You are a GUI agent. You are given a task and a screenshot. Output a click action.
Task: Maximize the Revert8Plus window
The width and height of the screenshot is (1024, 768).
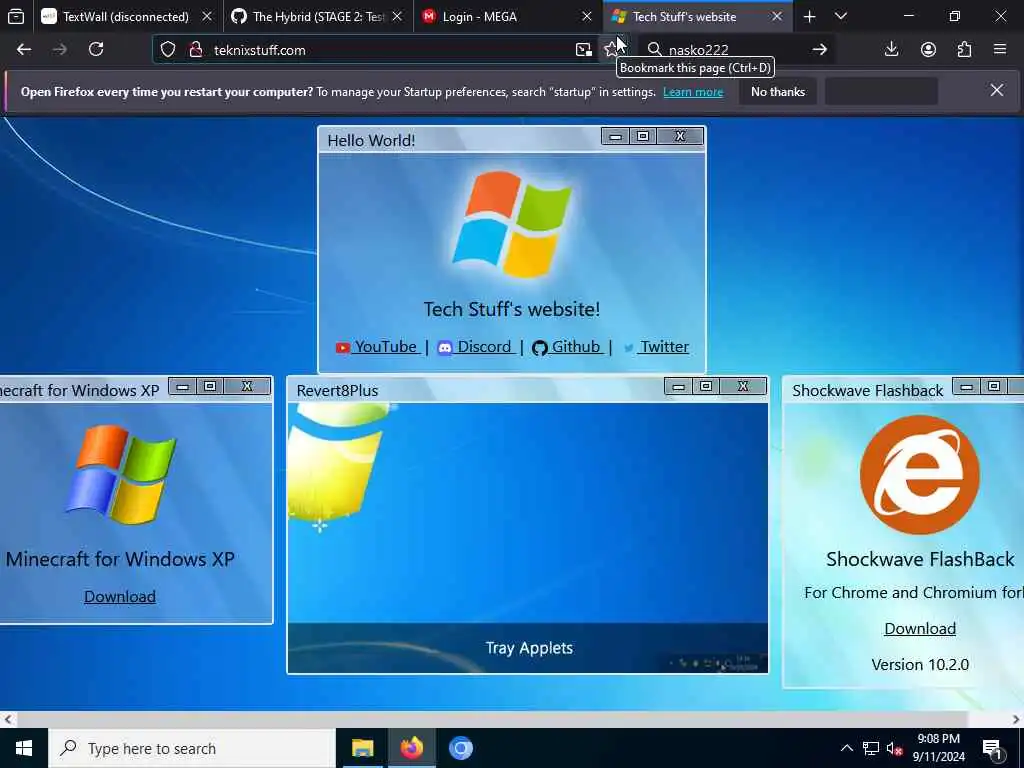[x=706, y=387]
